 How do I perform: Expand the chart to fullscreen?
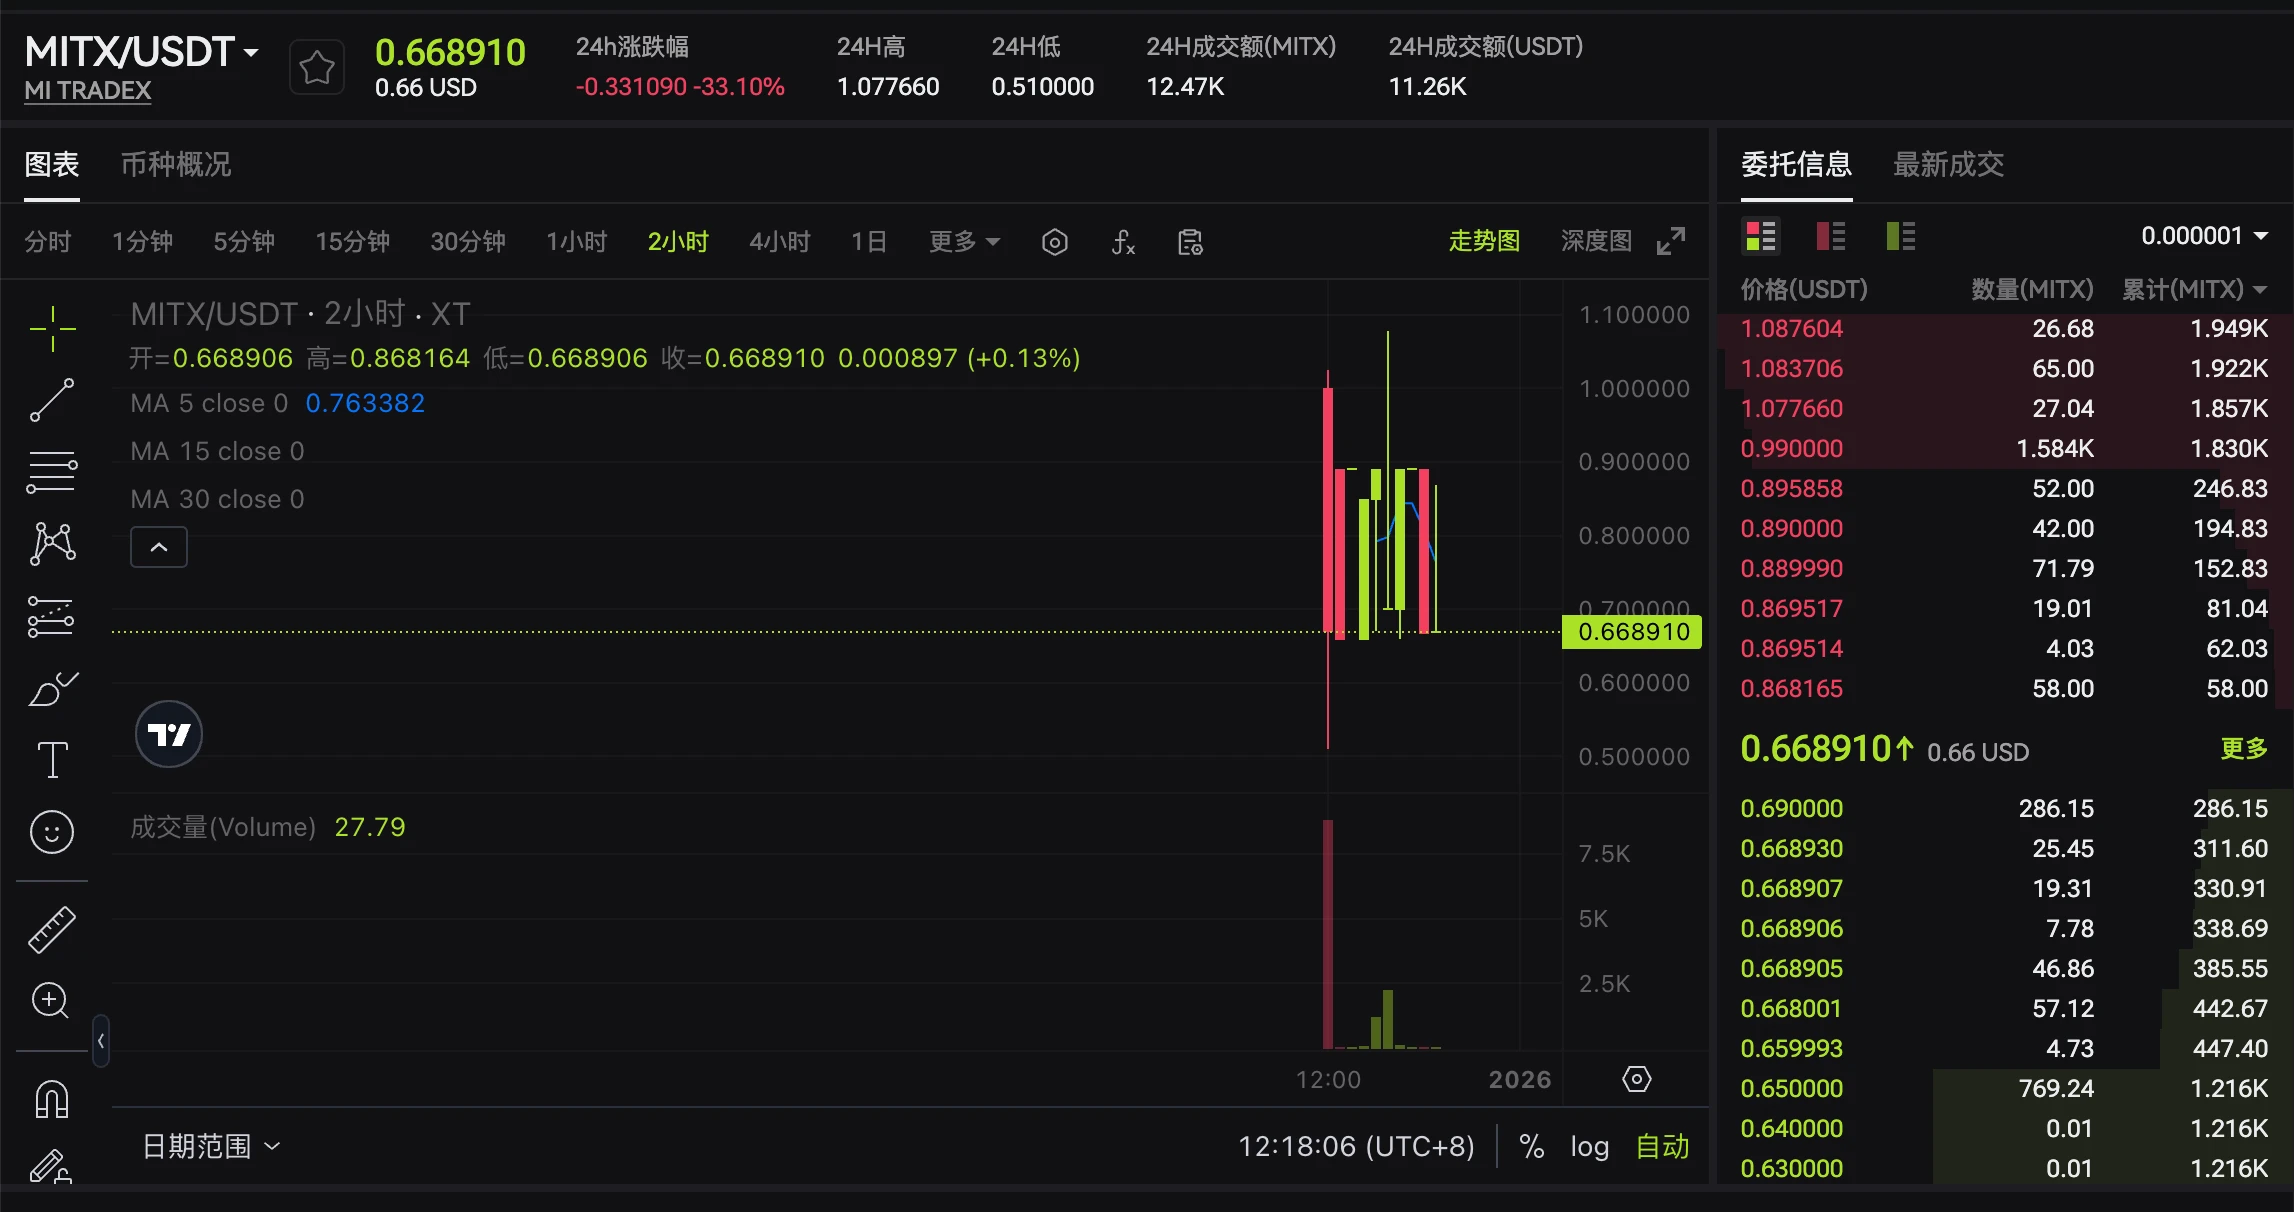tap(1671, 241)
